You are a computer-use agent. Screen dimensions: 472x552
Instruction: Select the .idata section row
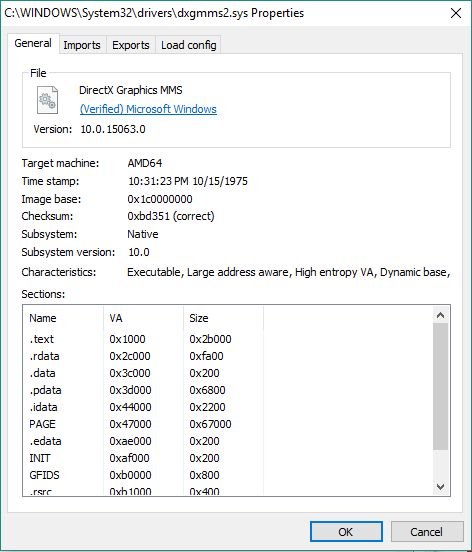click(144, 407)
